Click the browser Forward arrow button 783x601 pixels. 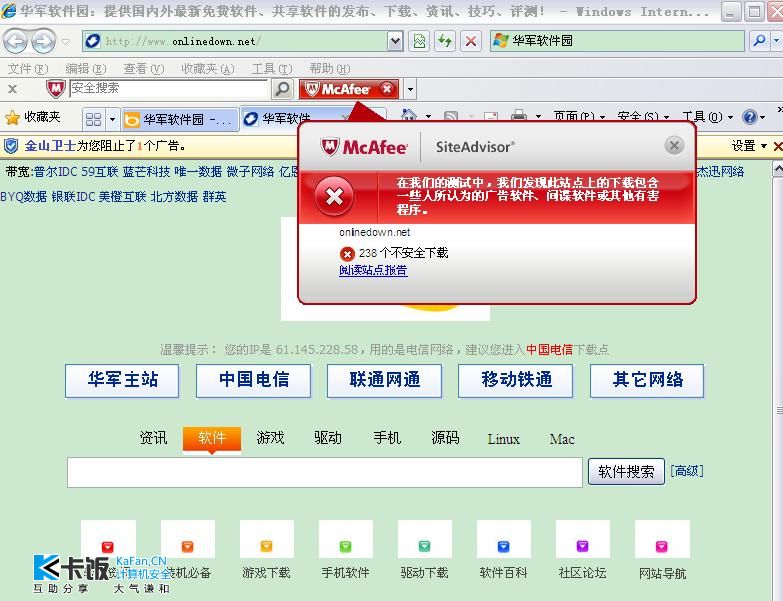pyautogui.click(x=44, y=41)
